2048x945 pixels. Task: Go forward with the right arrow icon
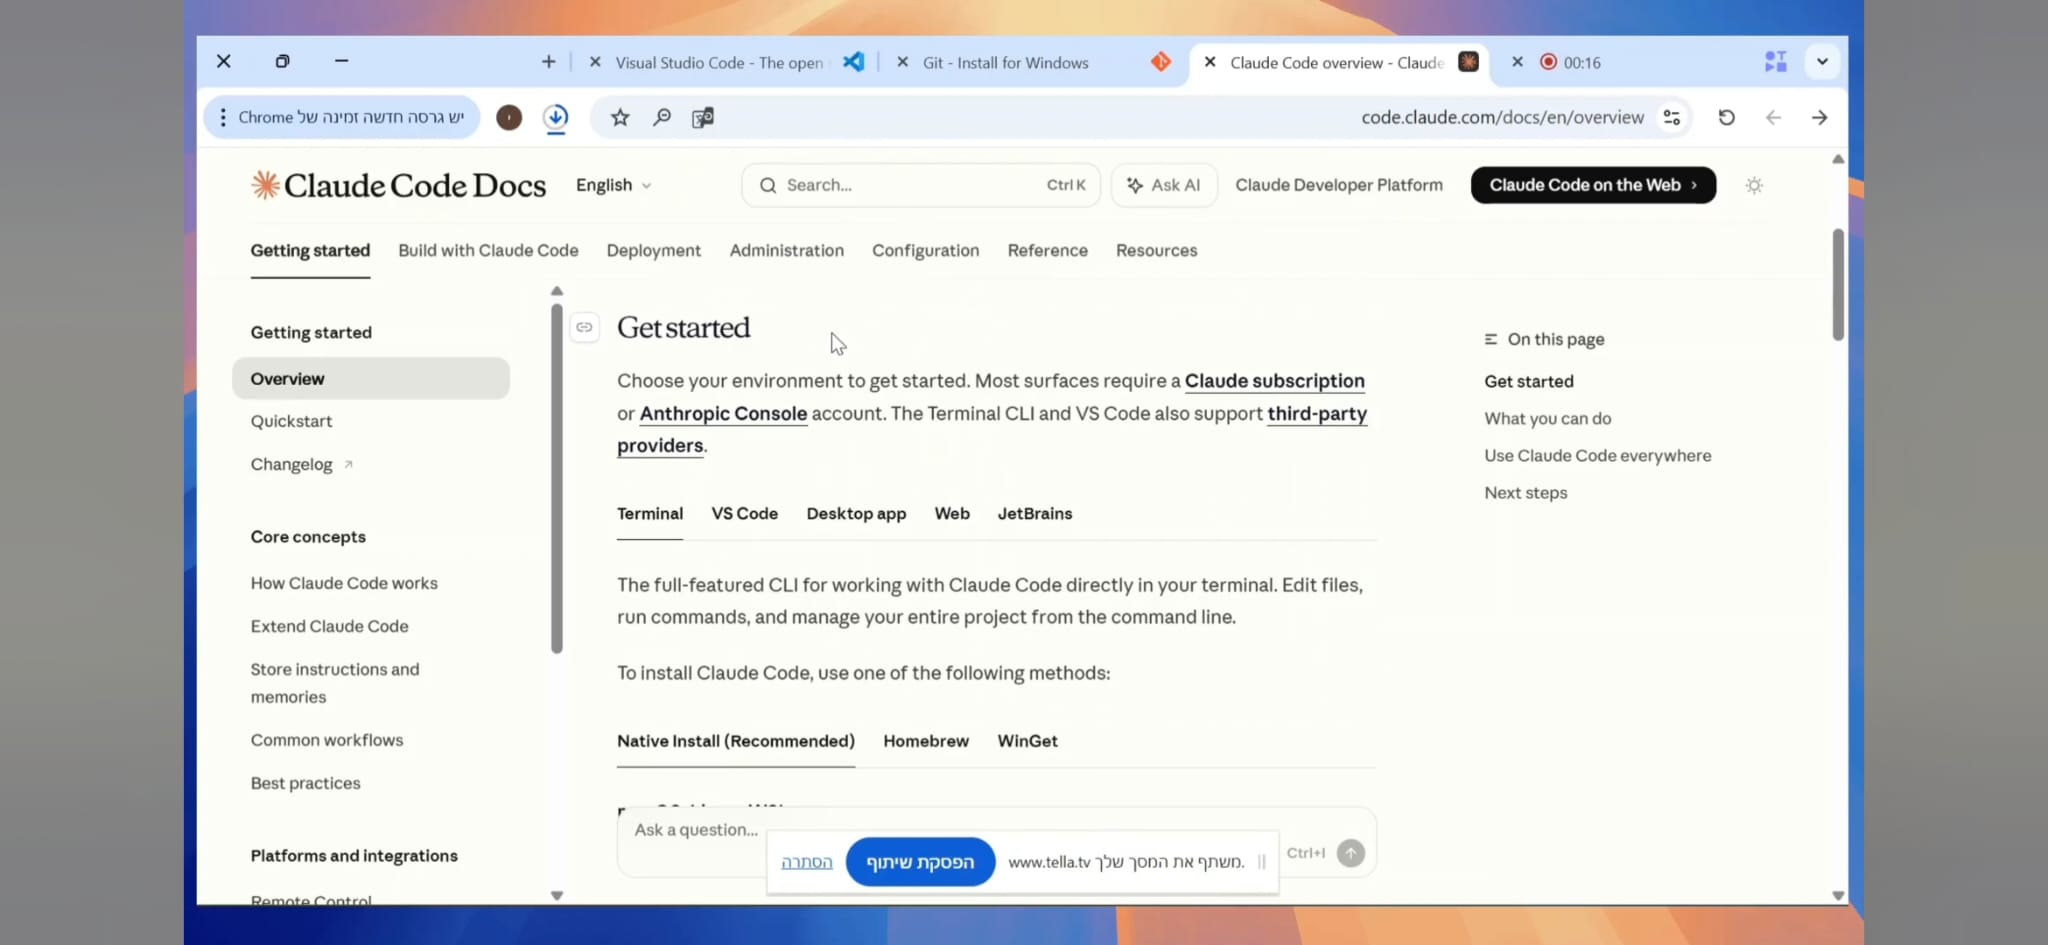1820,117
